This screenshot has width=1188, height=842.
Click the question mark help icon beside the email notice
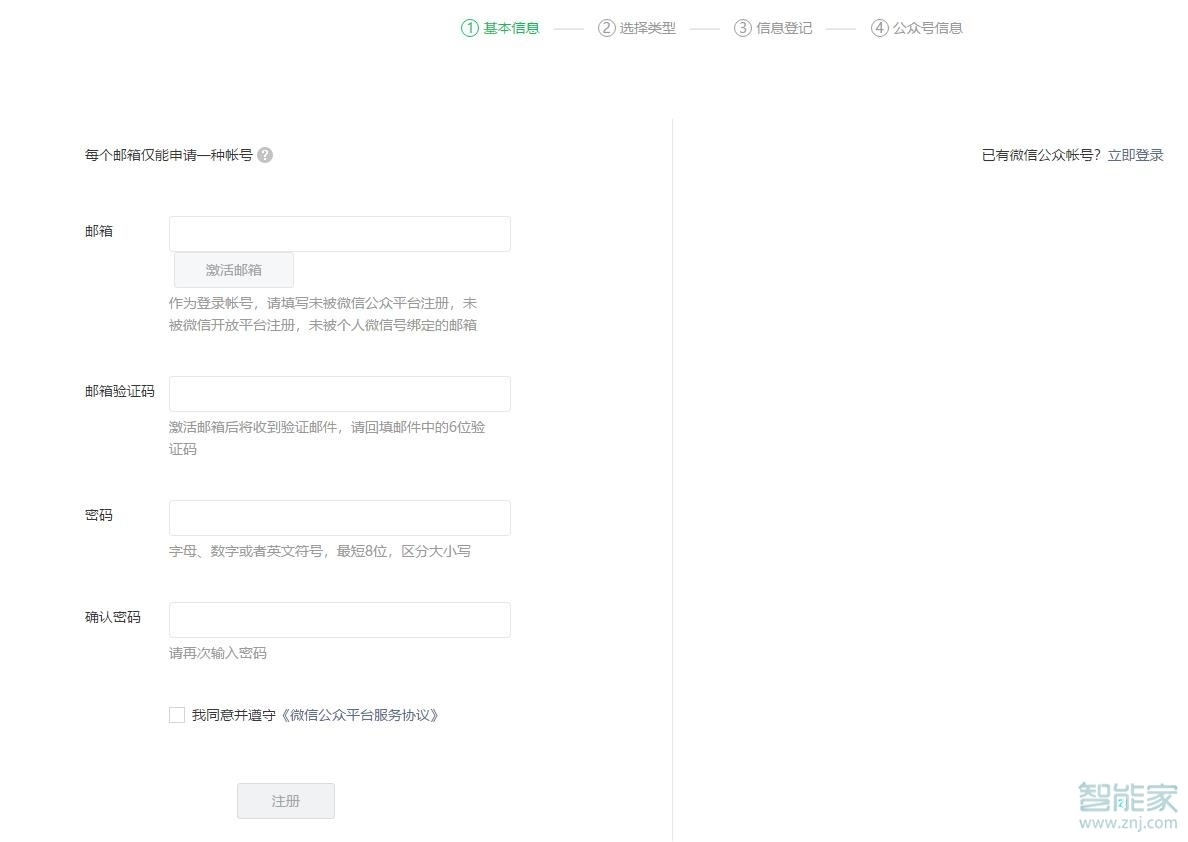(266, 155)
